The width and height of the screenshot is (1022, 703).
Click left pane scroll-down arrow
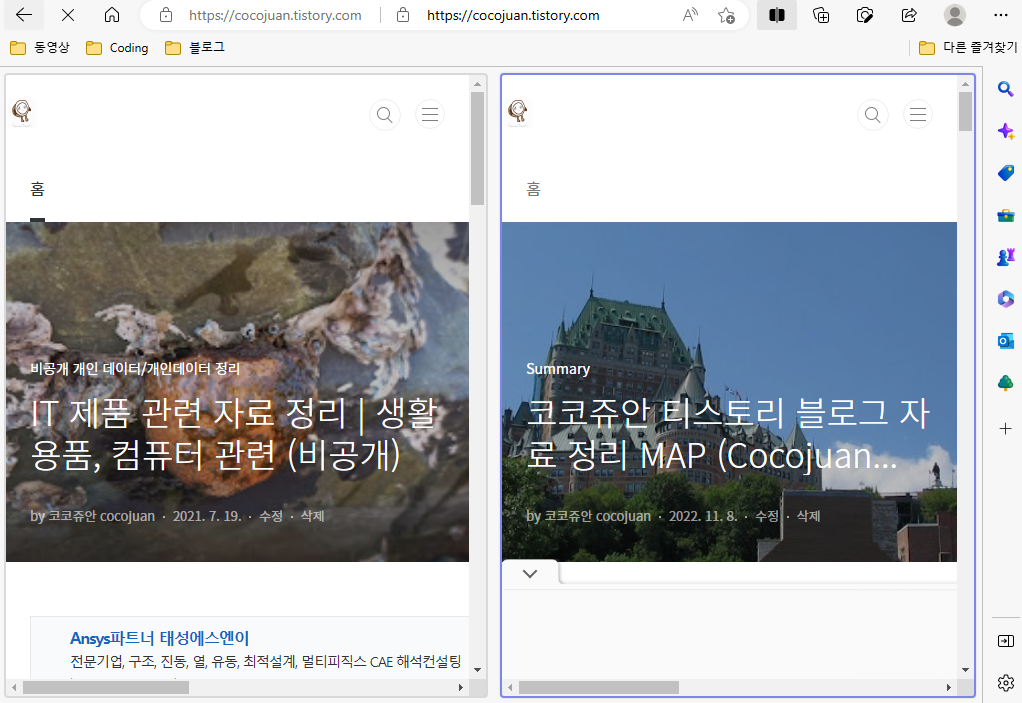click(477, 670)
